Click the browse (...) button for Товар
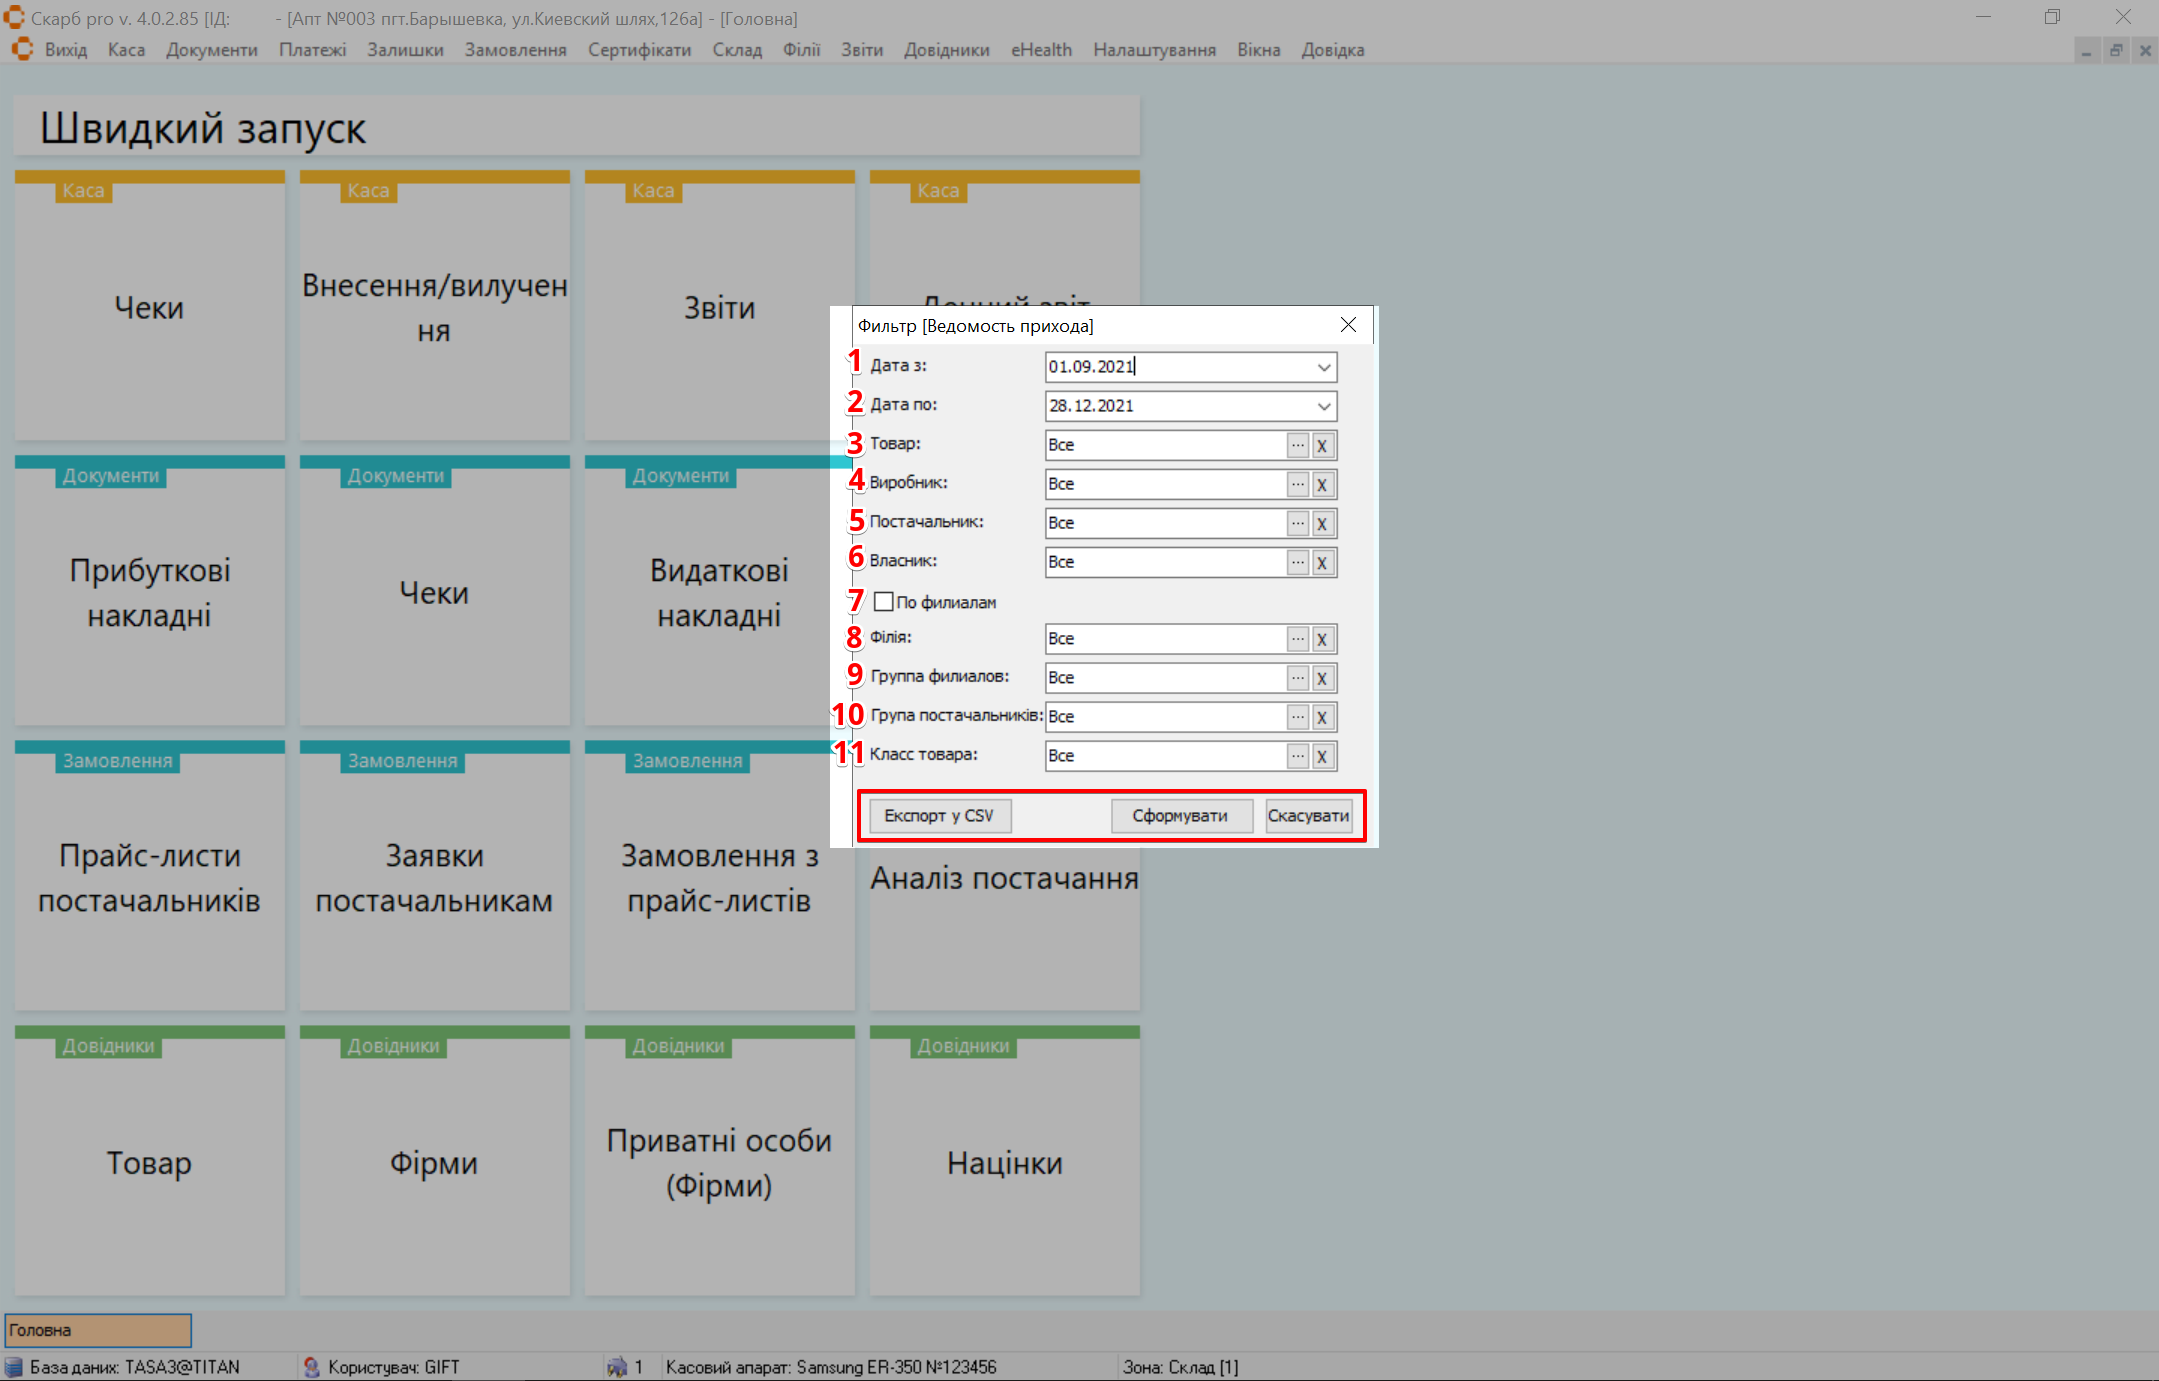This screenshot has height=1381, width=2159. 1297,445
